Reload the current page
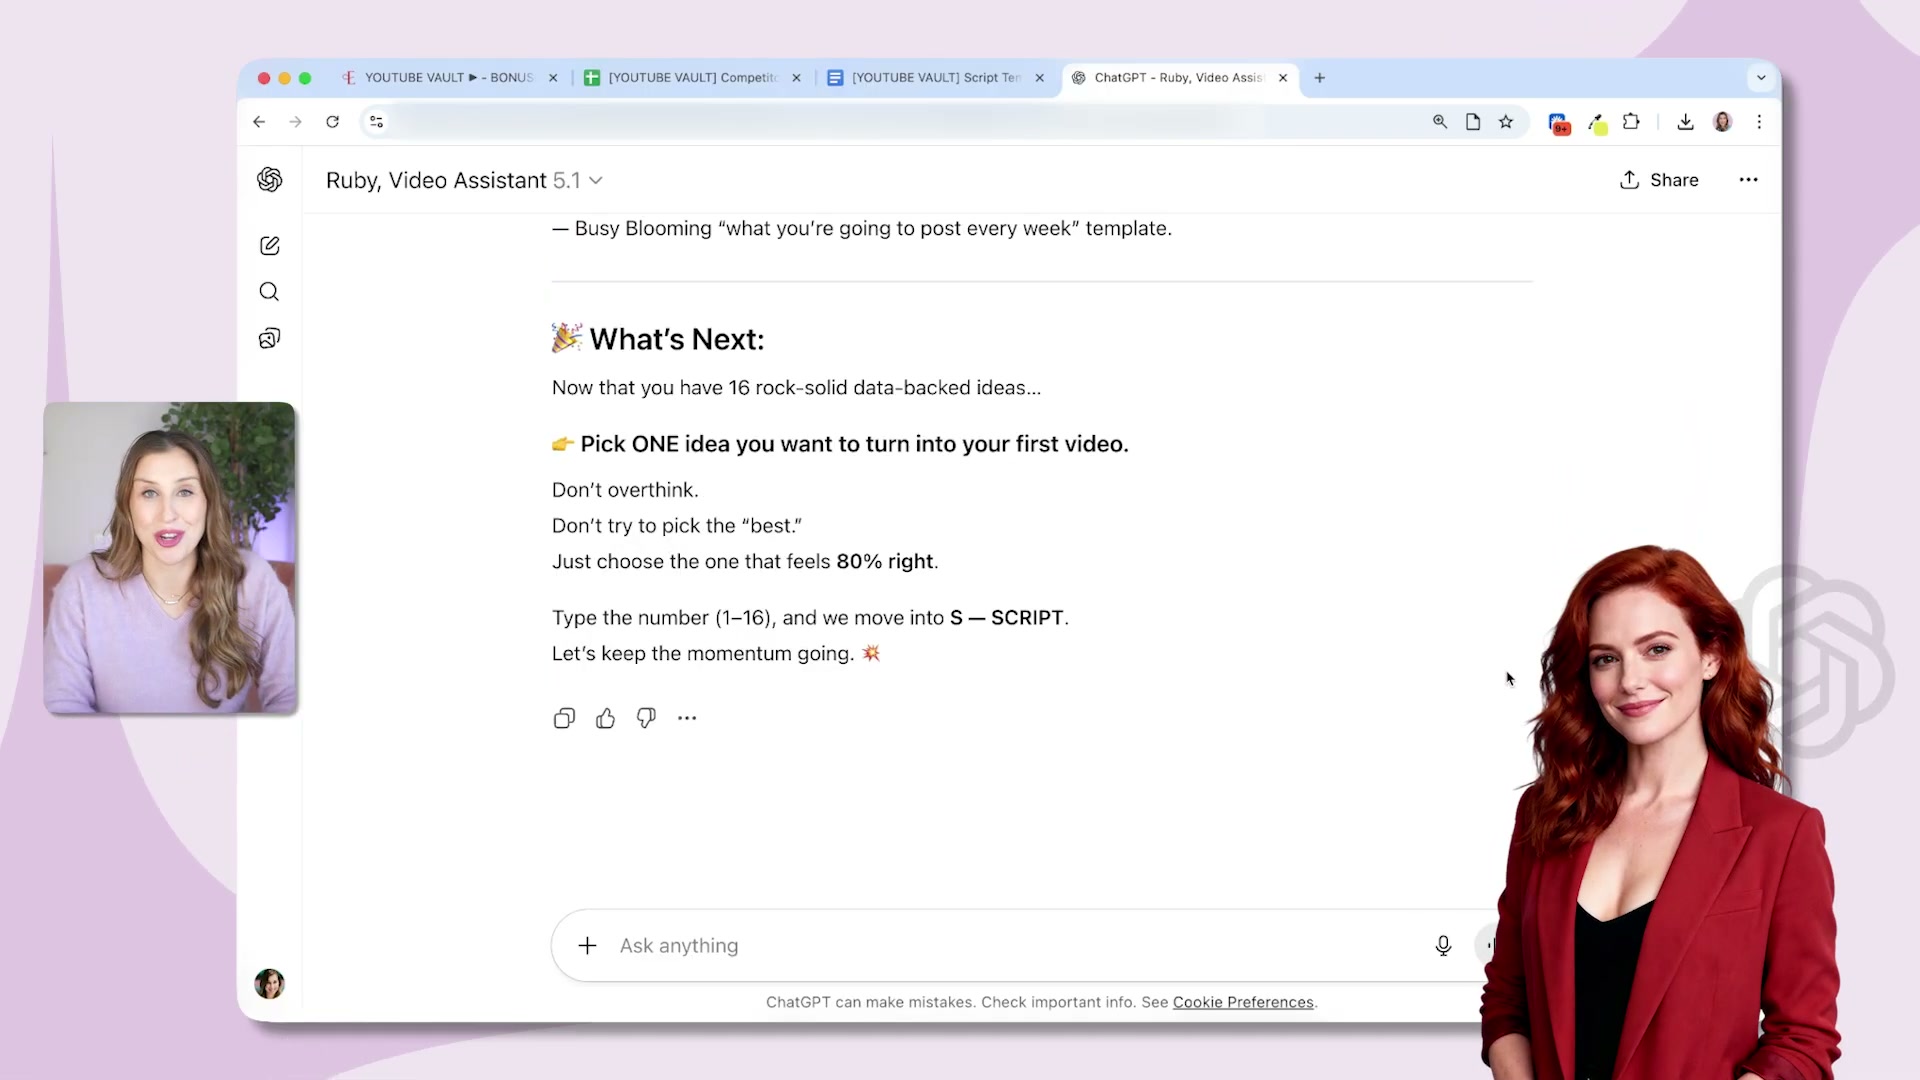This screenshot has width=1920, height=1080. click(333, 121)
